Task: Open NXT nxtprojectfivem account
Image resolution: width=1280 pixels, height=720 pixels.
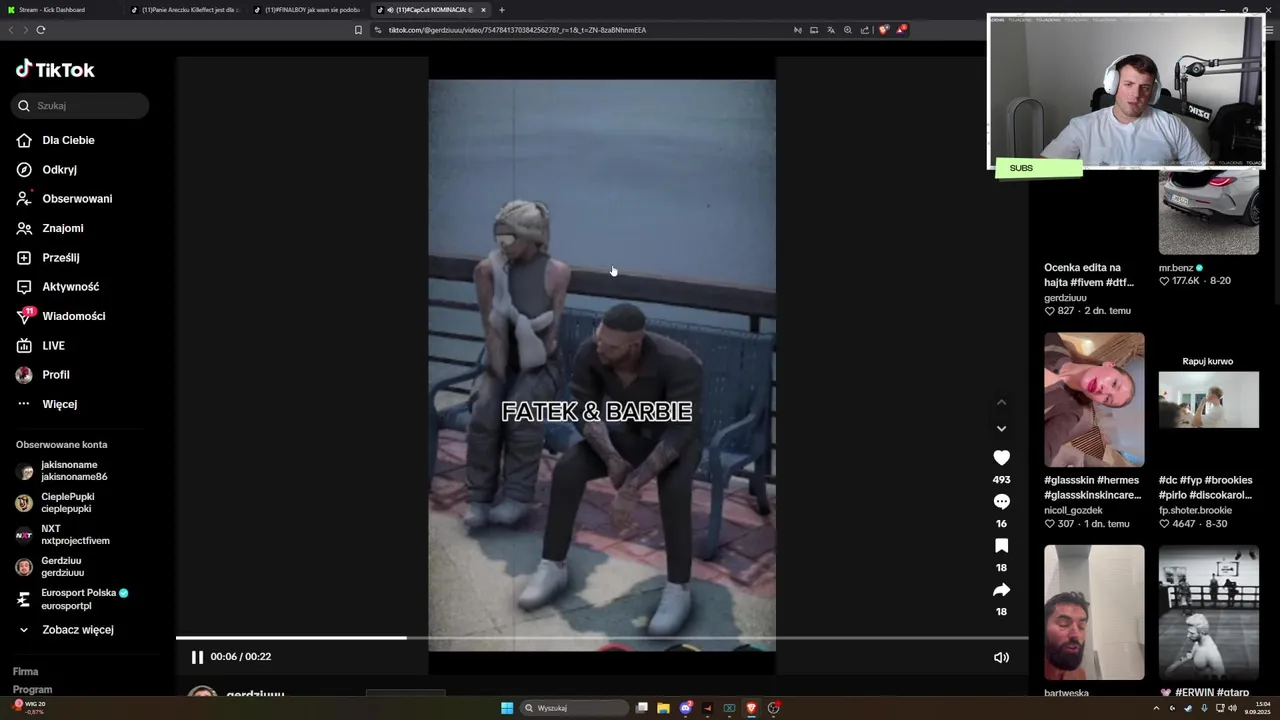Action: (x=75, y=535)
